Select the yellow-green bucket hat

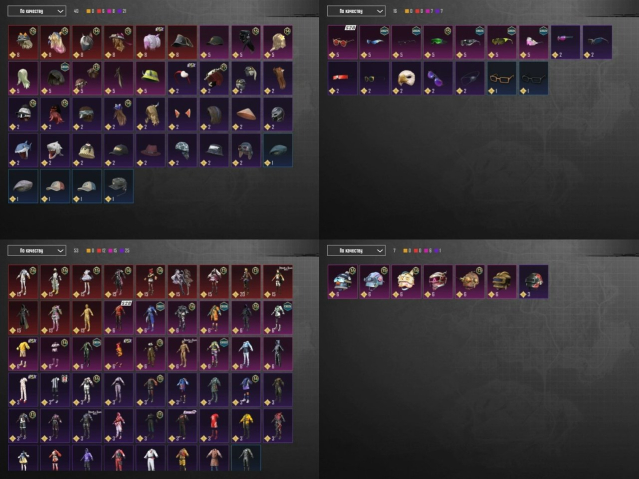click(x=150, y=78)
